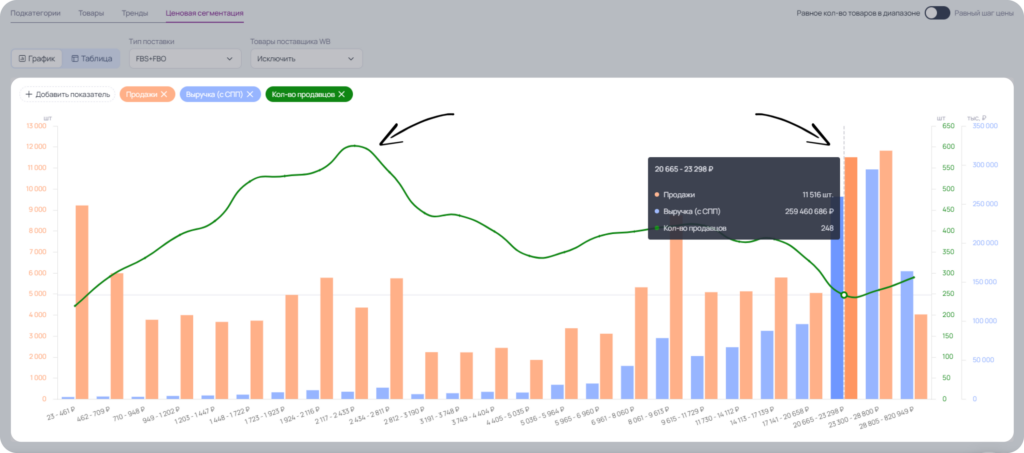Remove the Кол-во продавцов indicator via its X
The height and width of the screenshot is (453, 1024).
(x=341, y=95)
